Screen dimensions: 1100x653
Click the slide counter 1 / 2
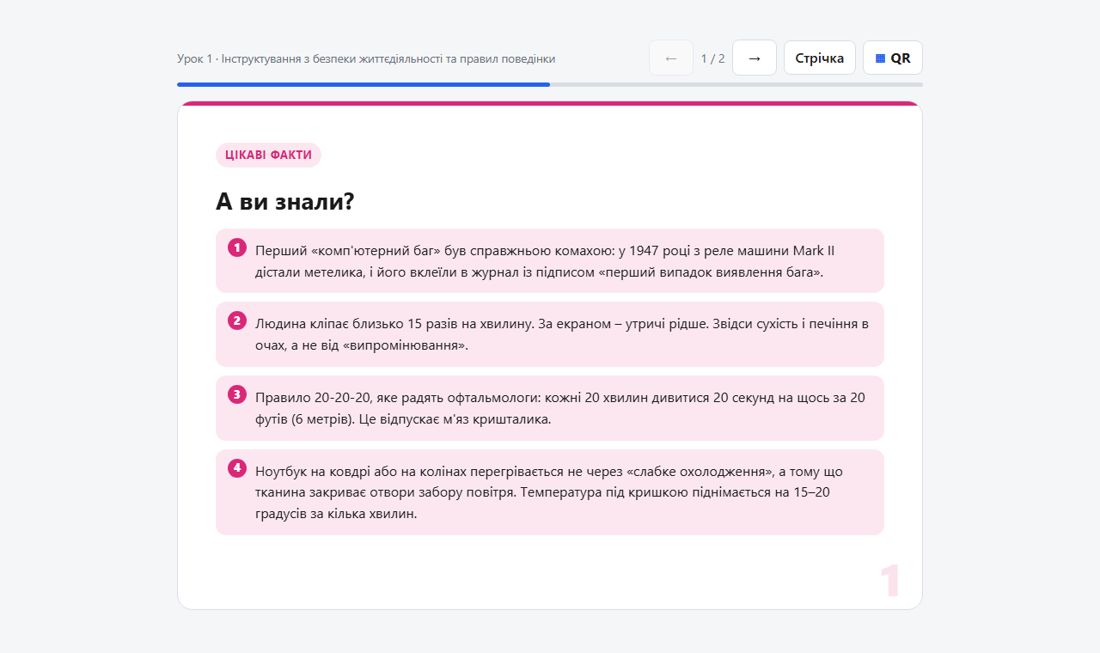coord(713,59)
